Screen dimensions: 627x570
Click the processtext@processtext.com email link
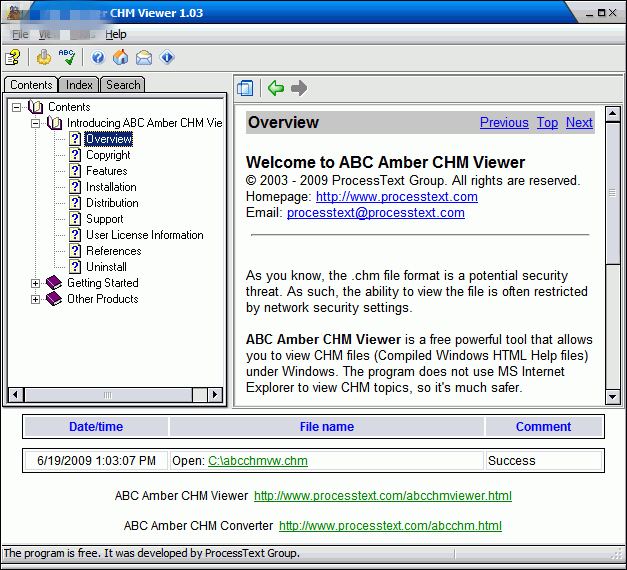376,213
